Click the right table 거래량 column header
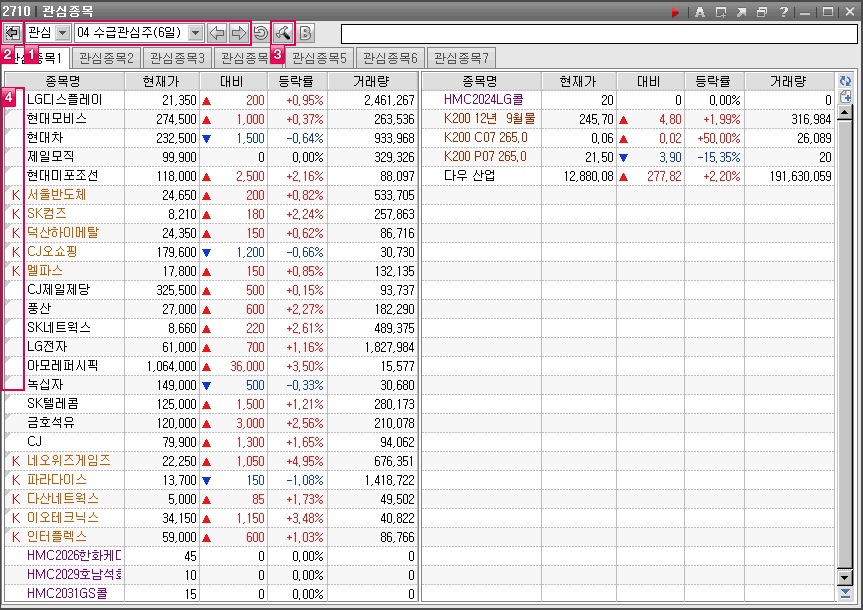The height and width of the screenshot is (610, 863). (789, 81)
